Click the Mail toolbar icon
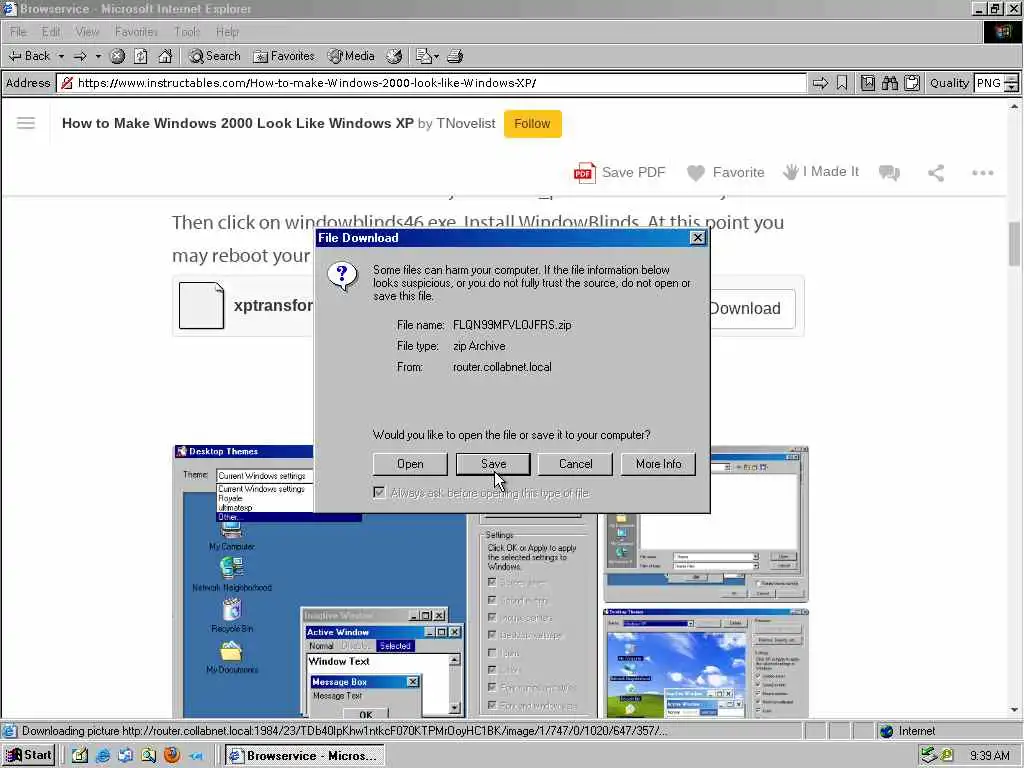Screen dimensions: 1024x768 [423, 56]
